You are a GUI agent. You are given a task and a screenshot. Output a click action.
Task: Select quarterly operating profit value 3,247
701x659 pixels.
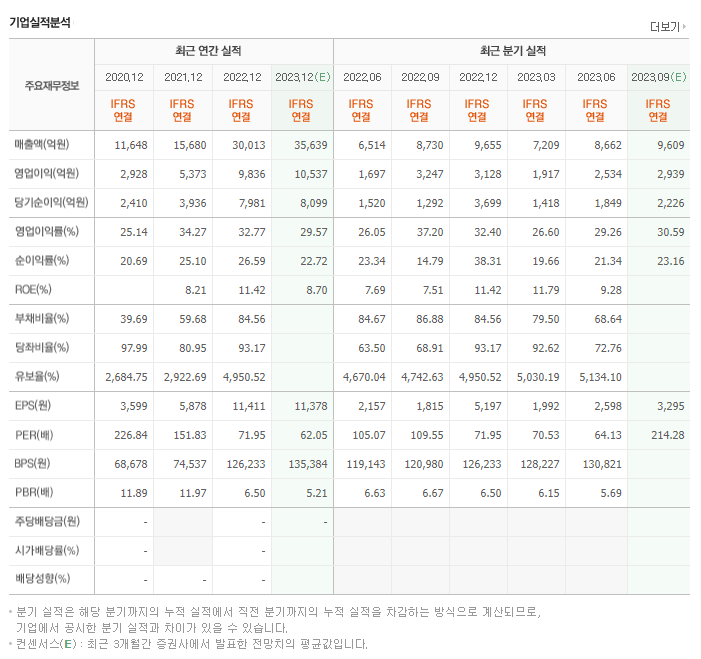pyautogui.click(x=430, y=174)
